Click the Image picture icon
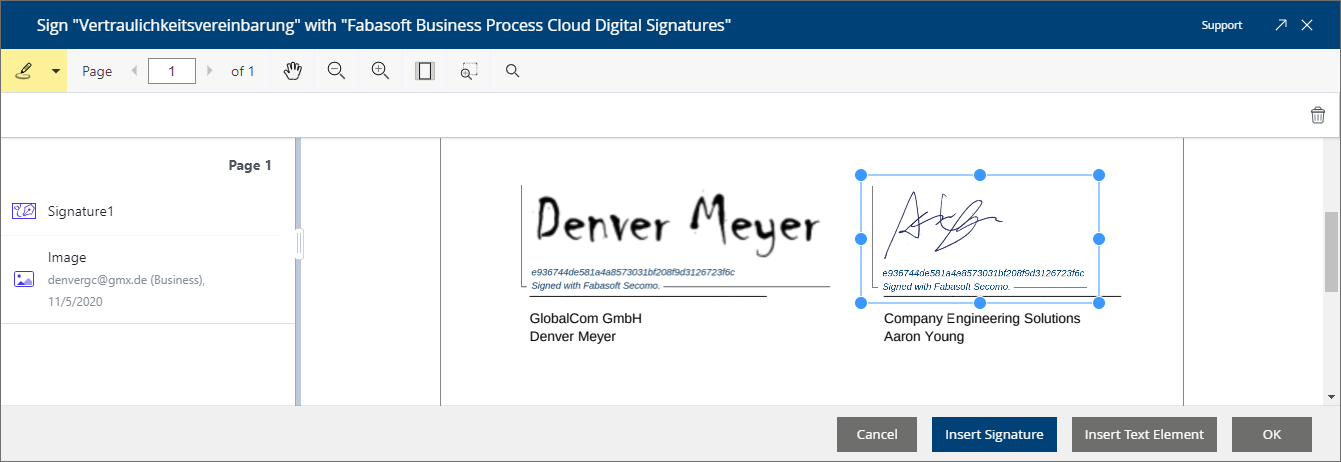1341x462 pixels. 24,279
